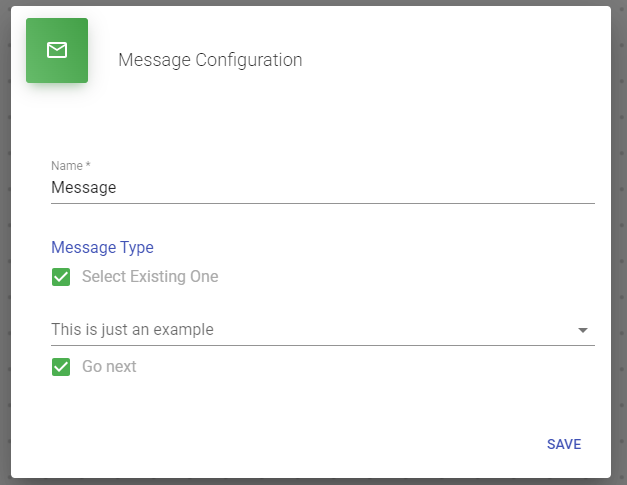Uncheck the Select Existing One checkbox

[x=61, y=277]
